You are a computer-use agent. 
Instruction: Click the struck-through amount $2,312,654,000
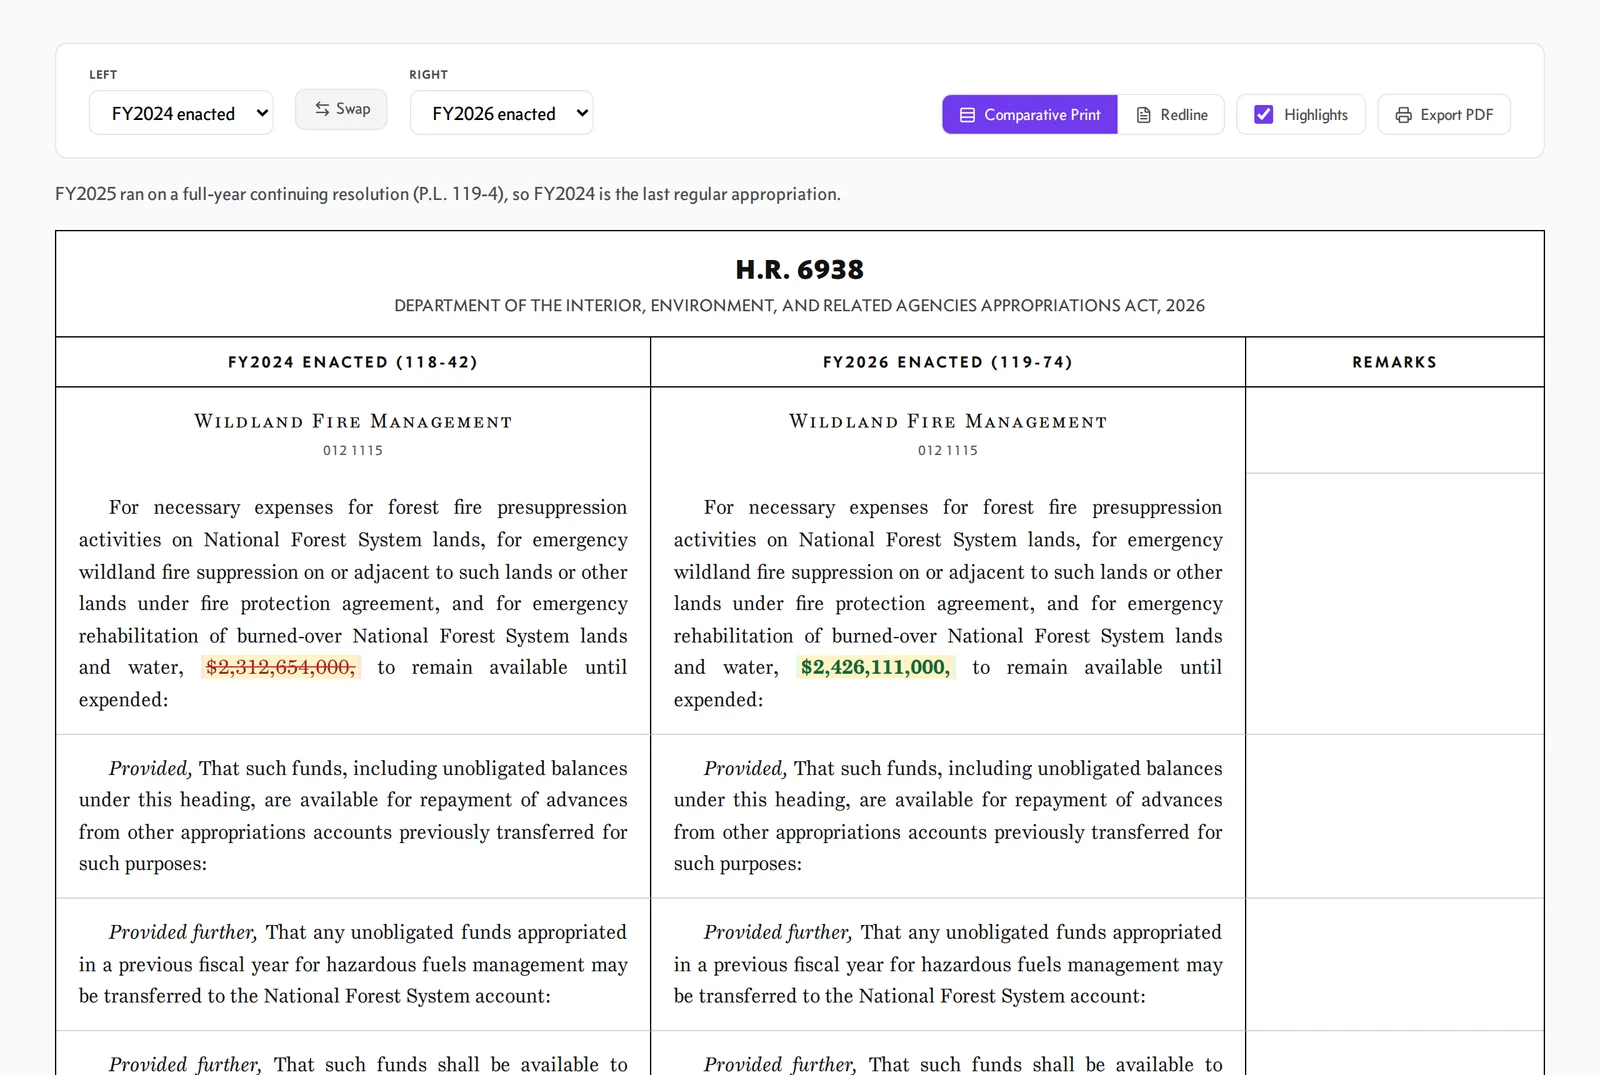[x=280, y=667]
